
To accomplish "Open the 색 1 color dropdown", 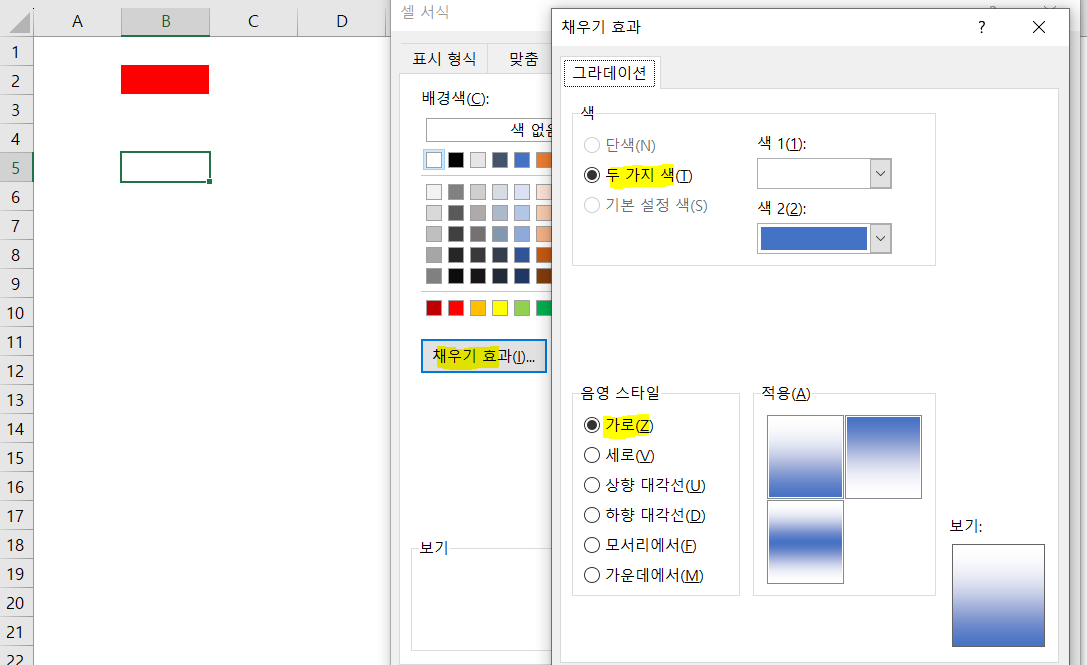I will [x=879, y=173].
